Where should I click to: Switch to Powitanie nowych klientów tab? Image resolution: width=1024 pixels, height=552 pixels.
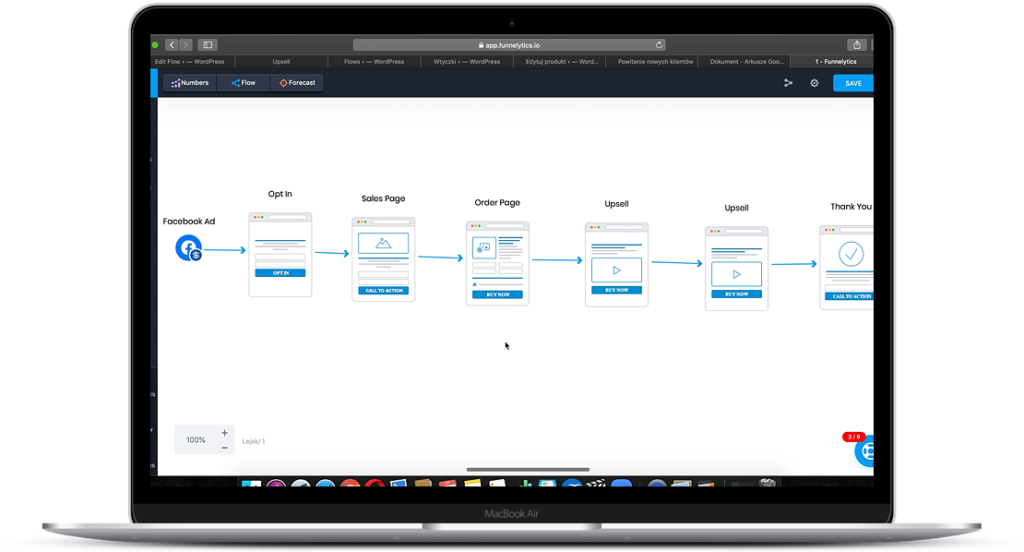pyautogui.click(x=653, y=61)
